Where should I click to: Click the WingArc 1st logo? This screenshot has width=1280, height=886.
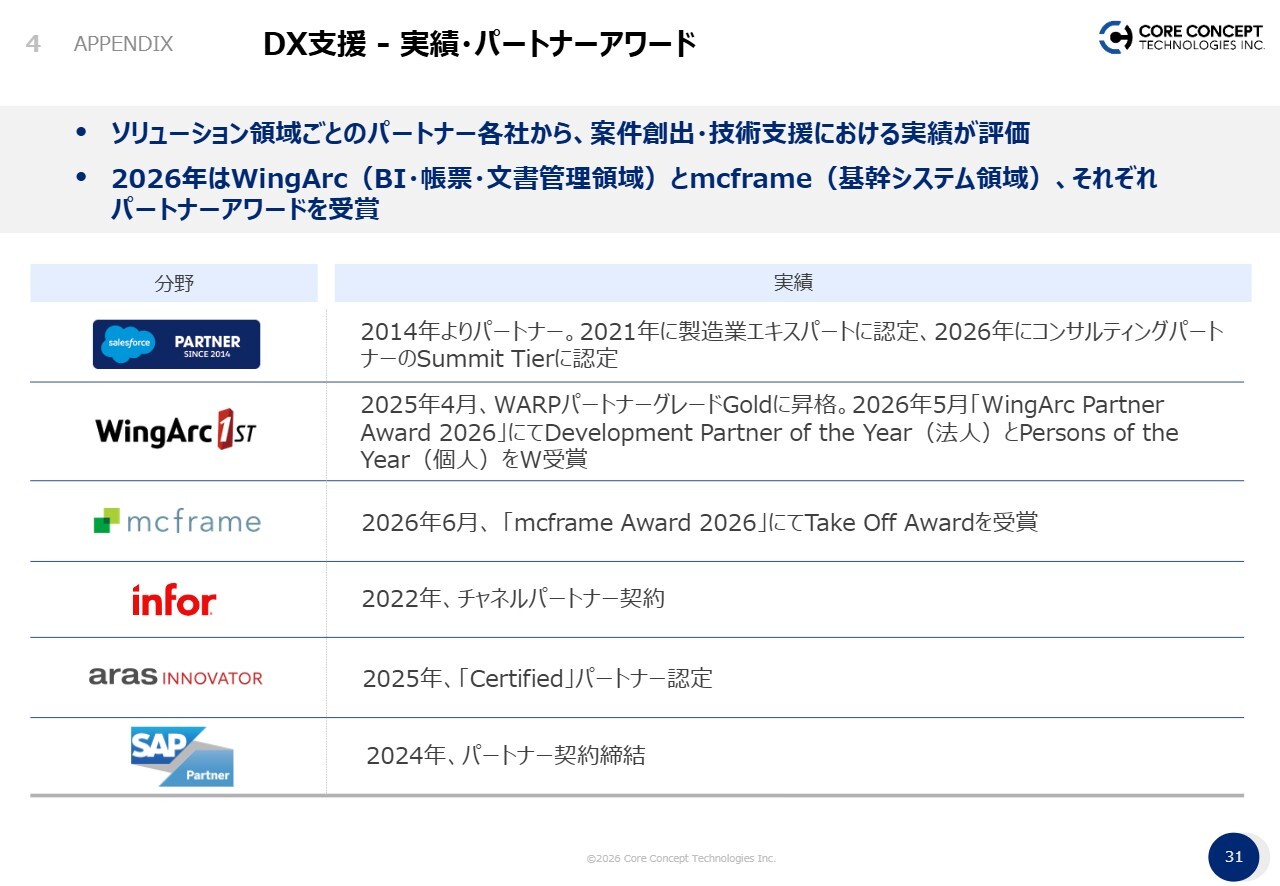tap(177, 430)
